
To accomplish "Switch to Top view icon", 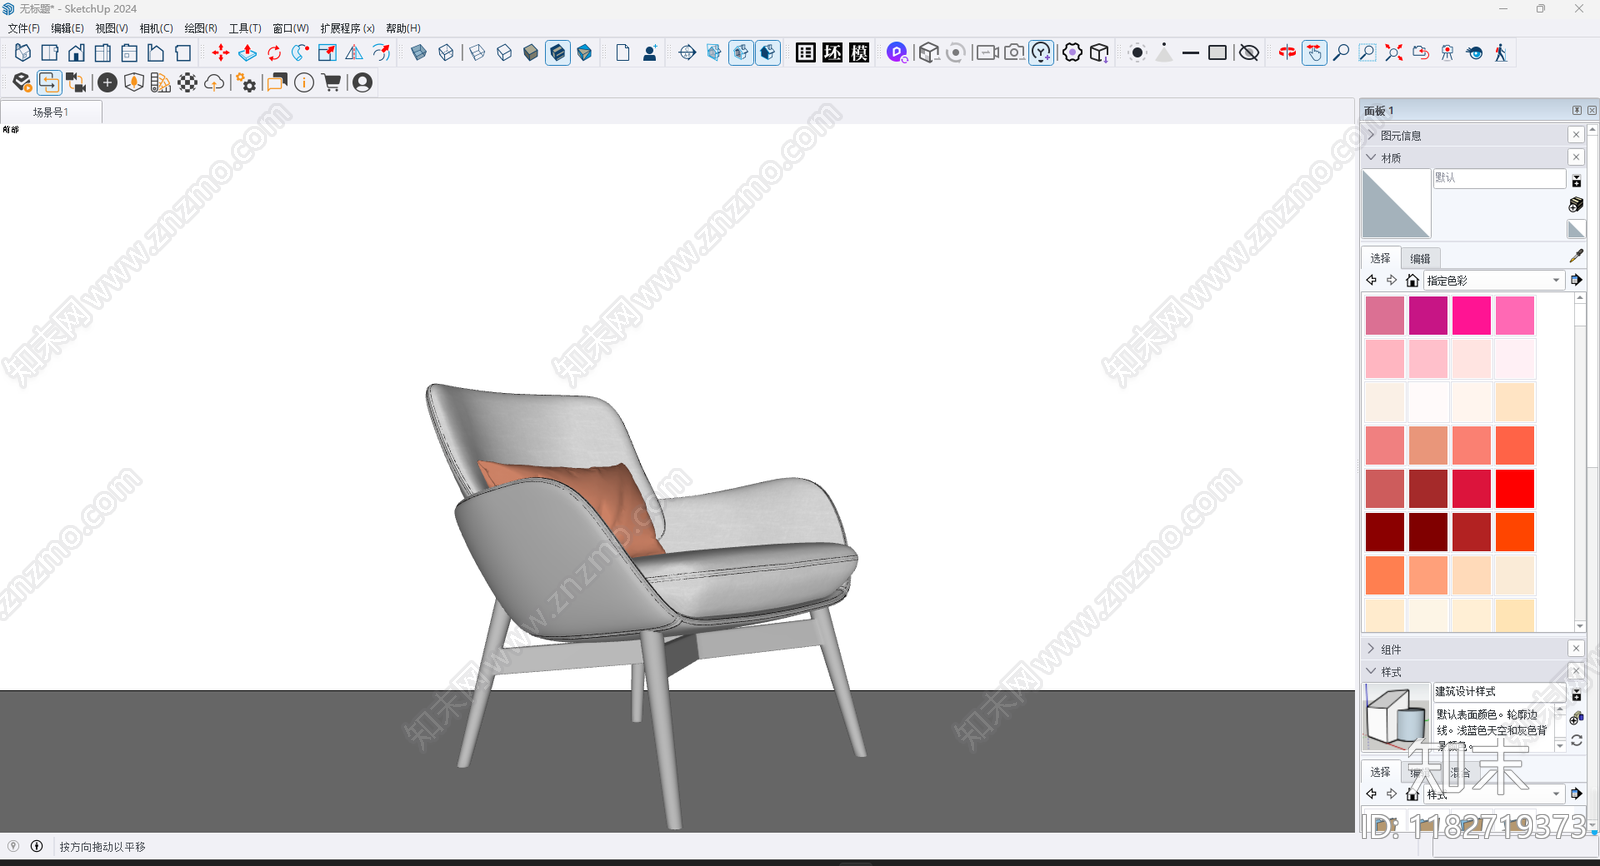I will 49,52.
